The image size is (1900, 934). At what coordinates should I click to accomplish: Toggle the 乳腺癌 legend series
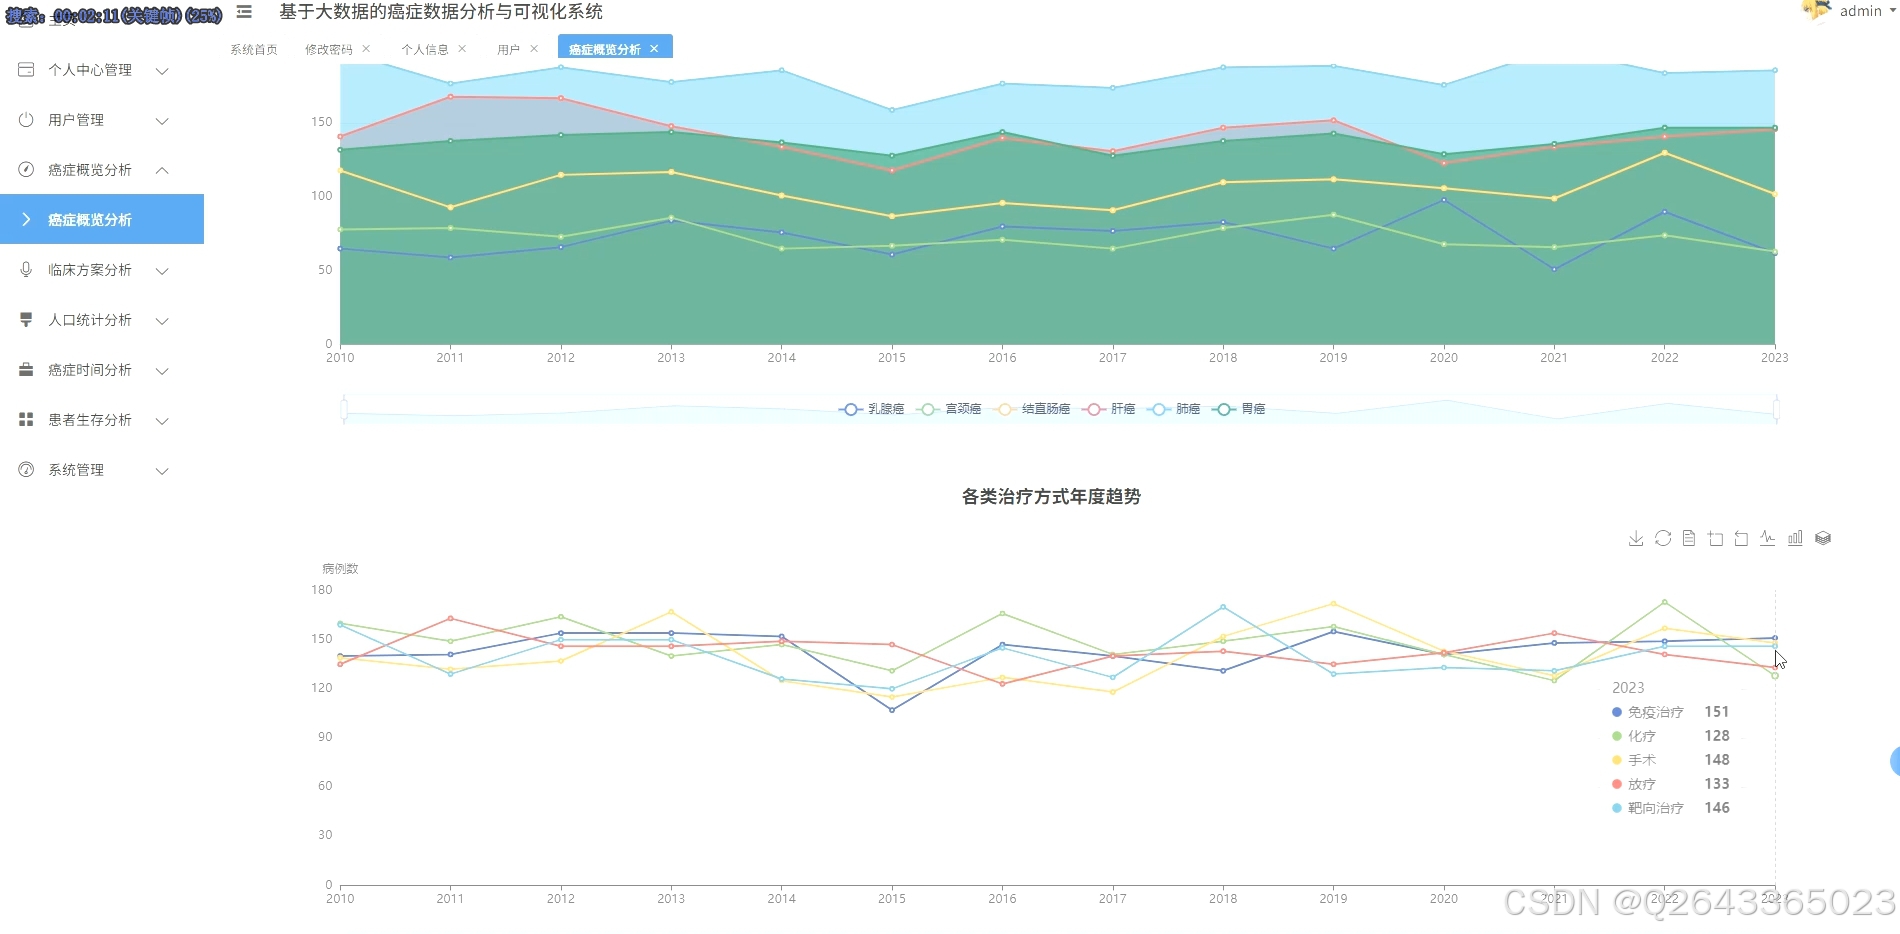click(871, 409)
